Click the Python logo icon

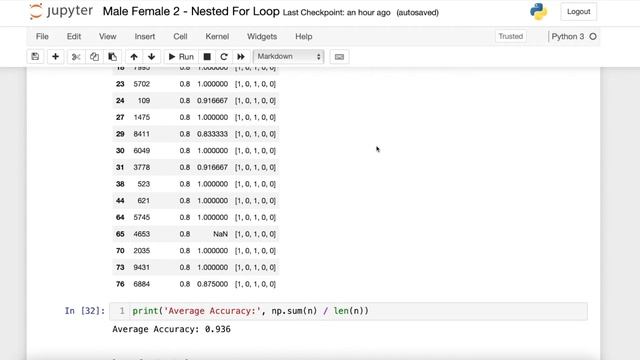[538, 11]
